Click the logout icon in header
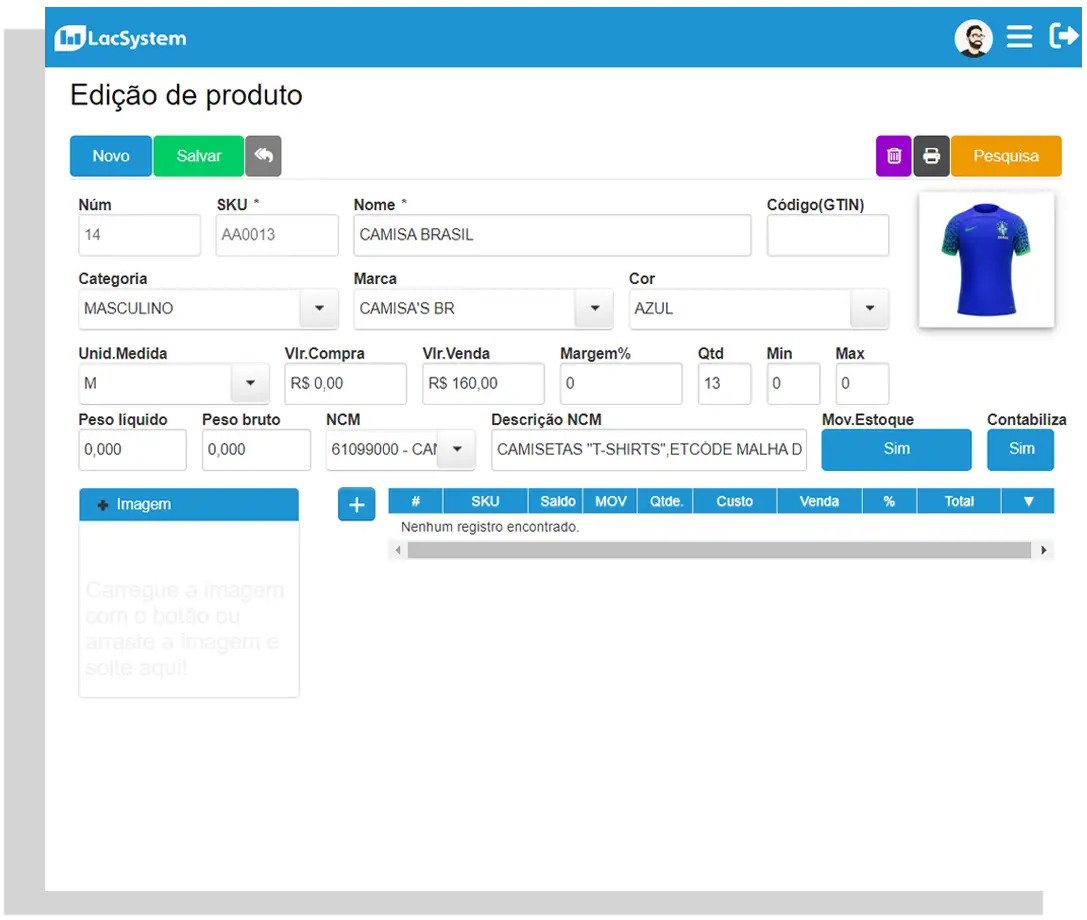 (x=1063, y=37)
